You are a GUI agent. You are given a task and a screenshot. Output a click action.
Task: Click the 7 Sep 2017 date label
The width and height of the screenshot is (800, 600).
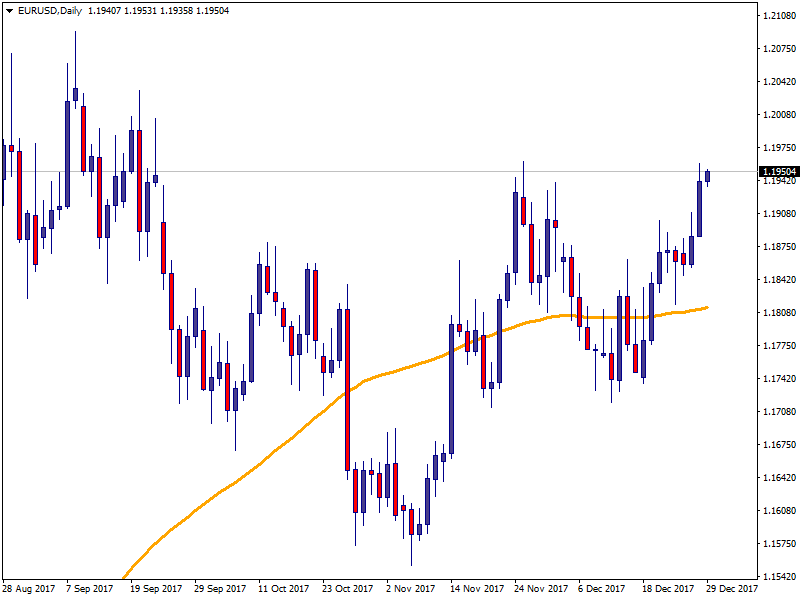[90, 589]
